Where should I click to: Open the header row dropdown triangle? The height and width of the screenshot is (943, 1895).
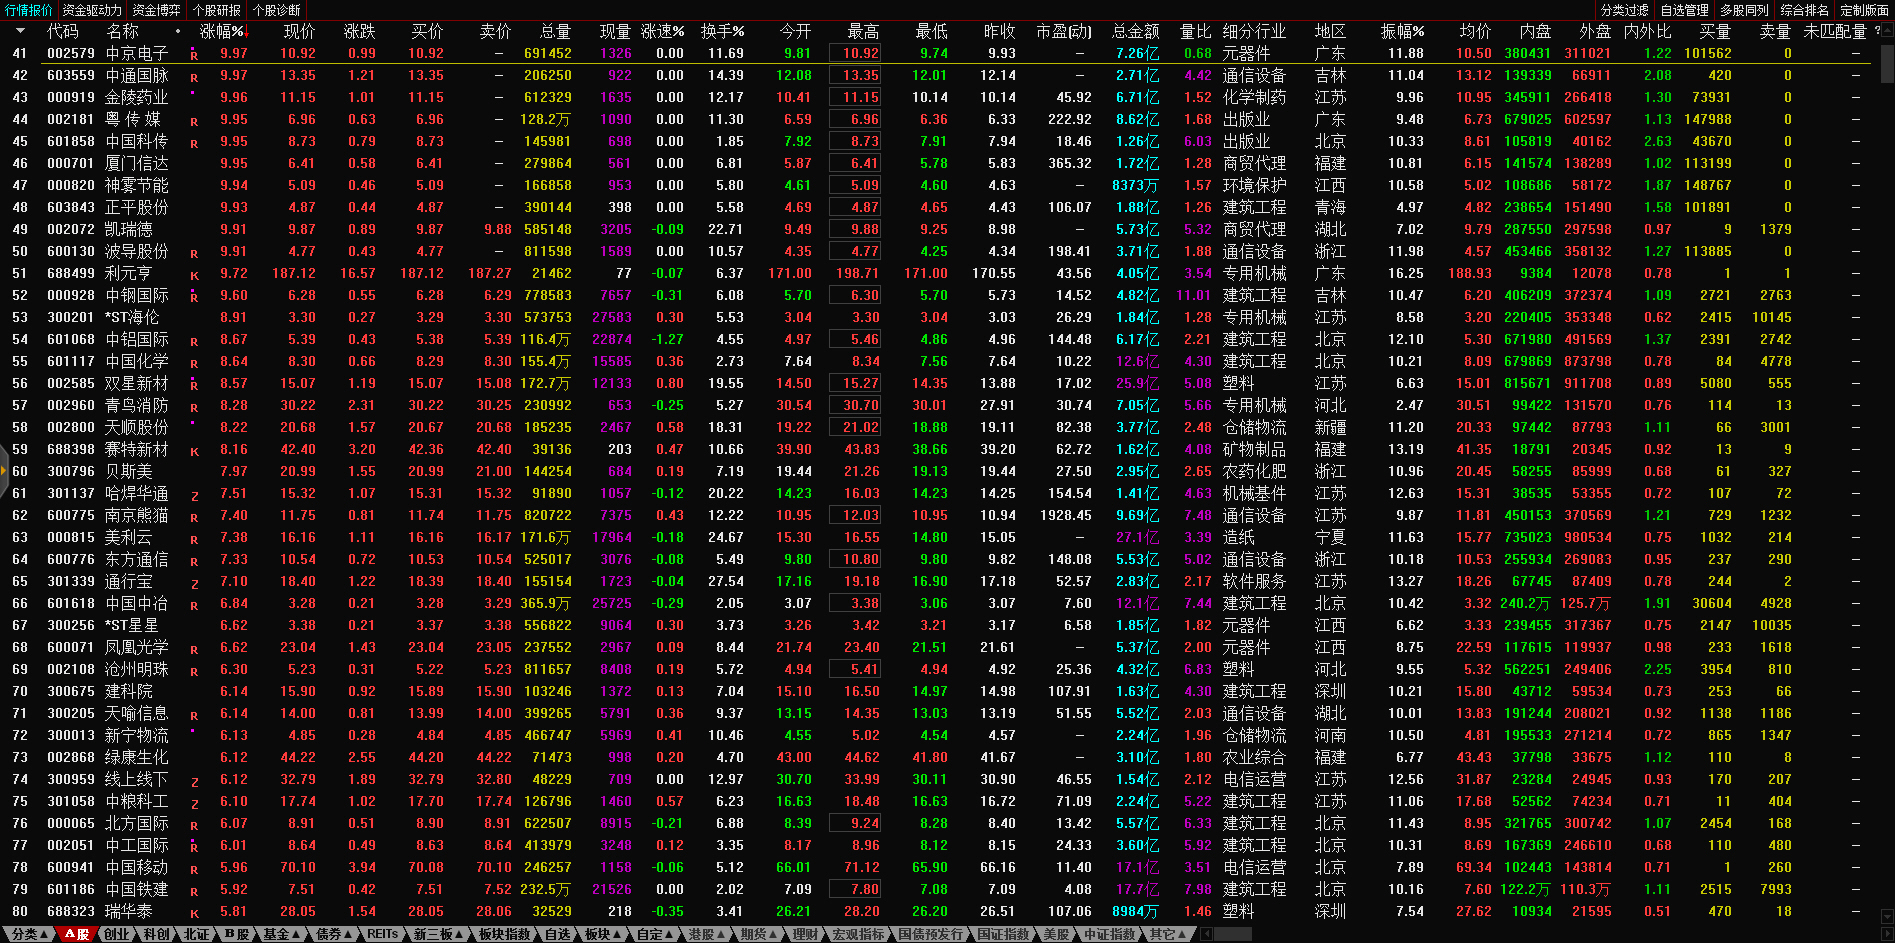pyautogui.click(x=20, y=31)
